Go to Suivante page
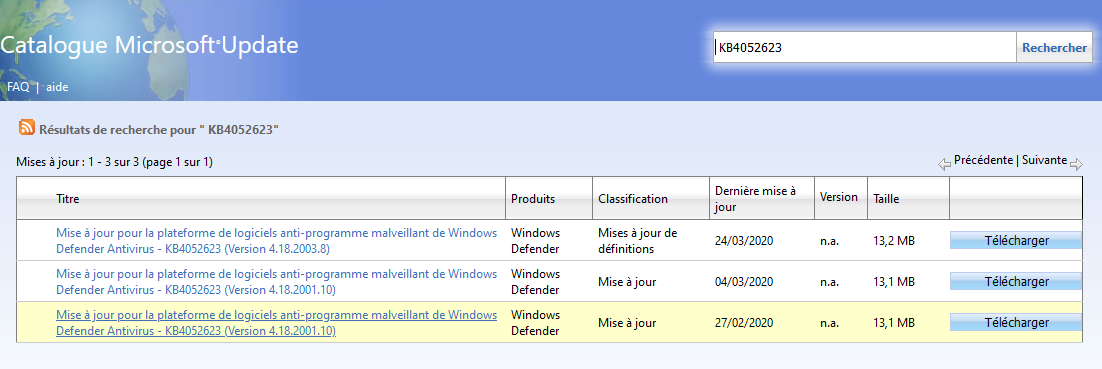Screen dimensions: 1102x369 pyautogui.click(x=1044, y=160)
